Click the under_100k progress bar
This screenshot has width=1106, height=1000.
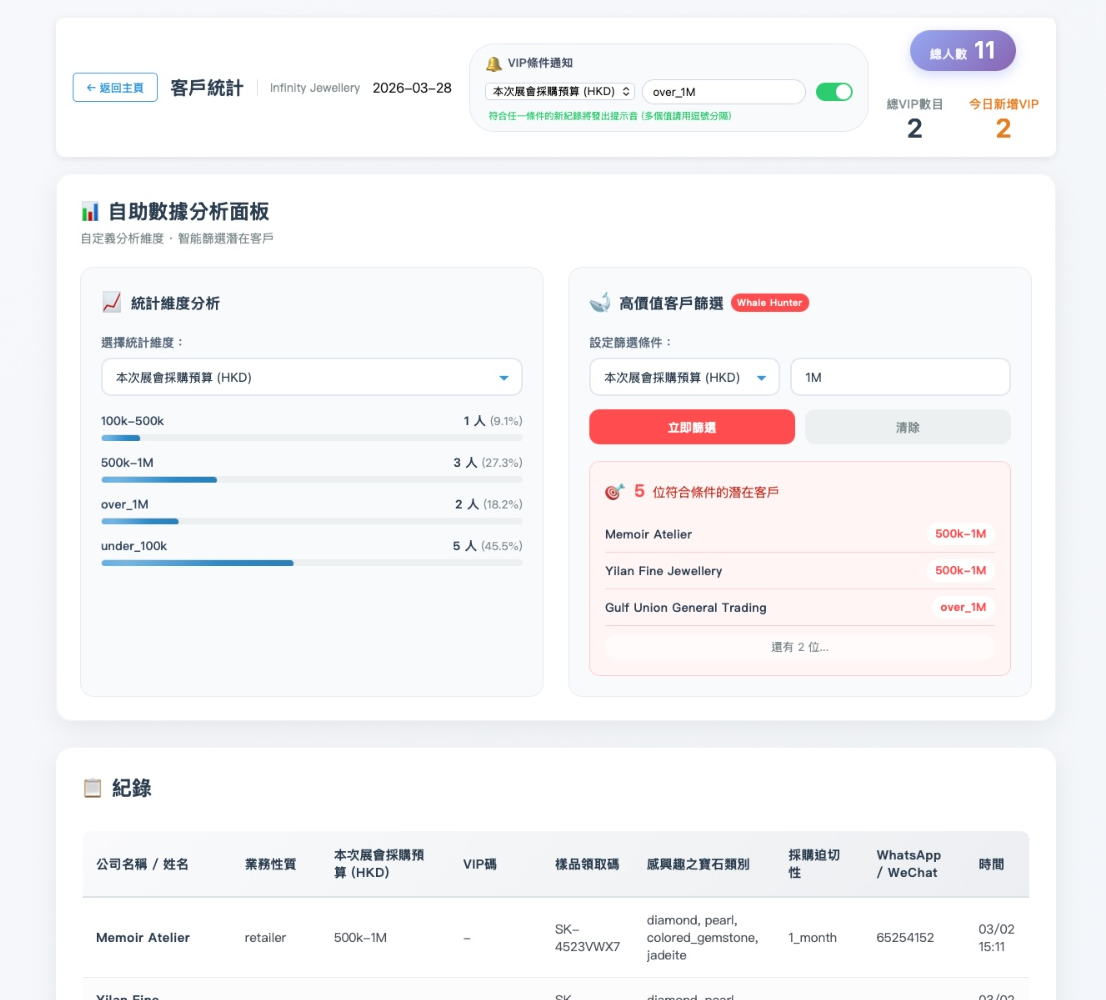coord(312,563)
